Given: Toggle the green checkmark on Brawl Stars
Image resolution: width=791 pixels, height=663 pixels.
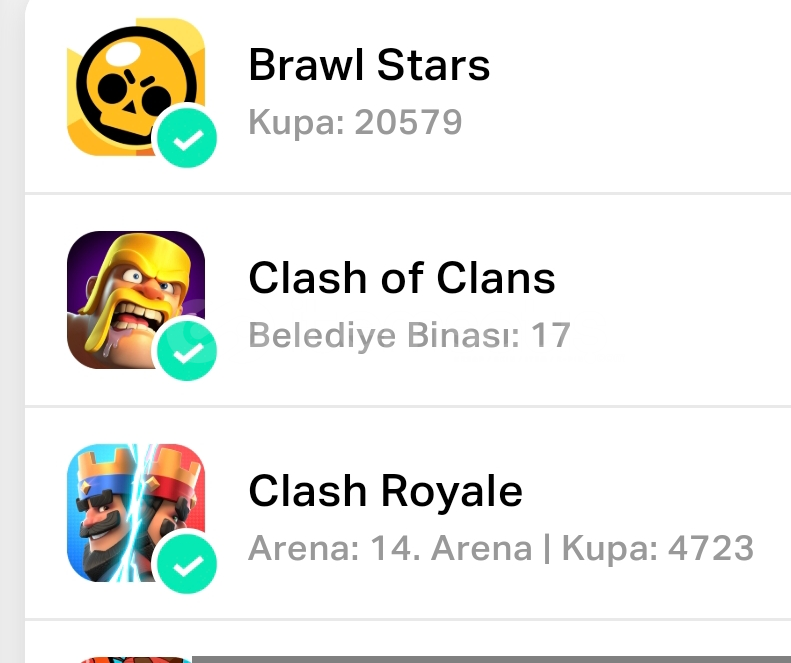Looking at the screenshot, I should pos(187,138).
